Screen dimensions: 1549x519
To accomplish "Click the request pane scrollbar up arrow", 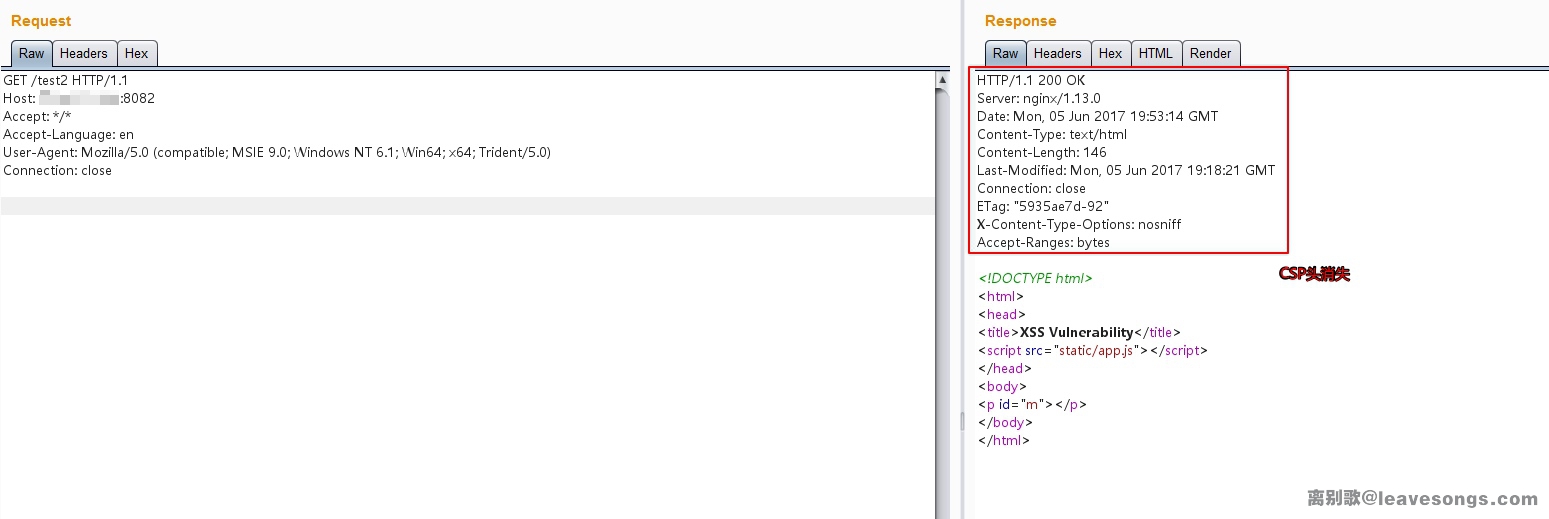I will [942, 78].
